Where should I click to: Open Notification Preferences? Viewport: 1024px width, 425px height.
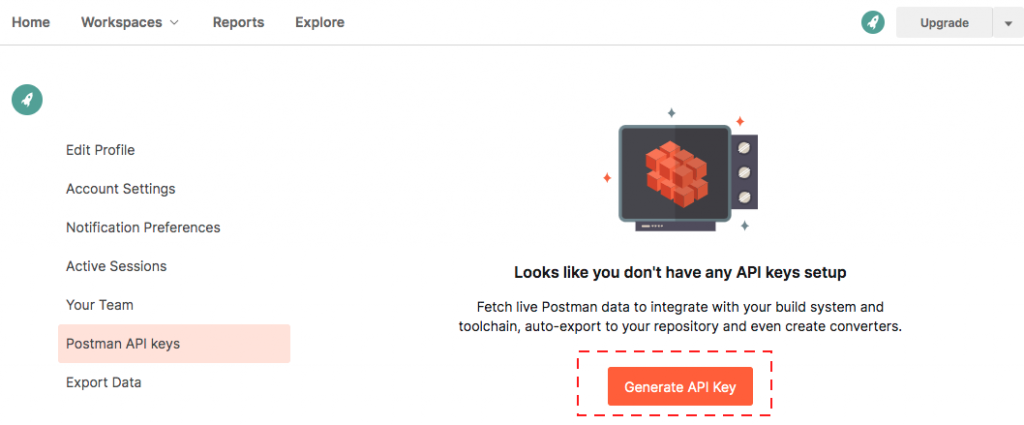coord(143,227)
